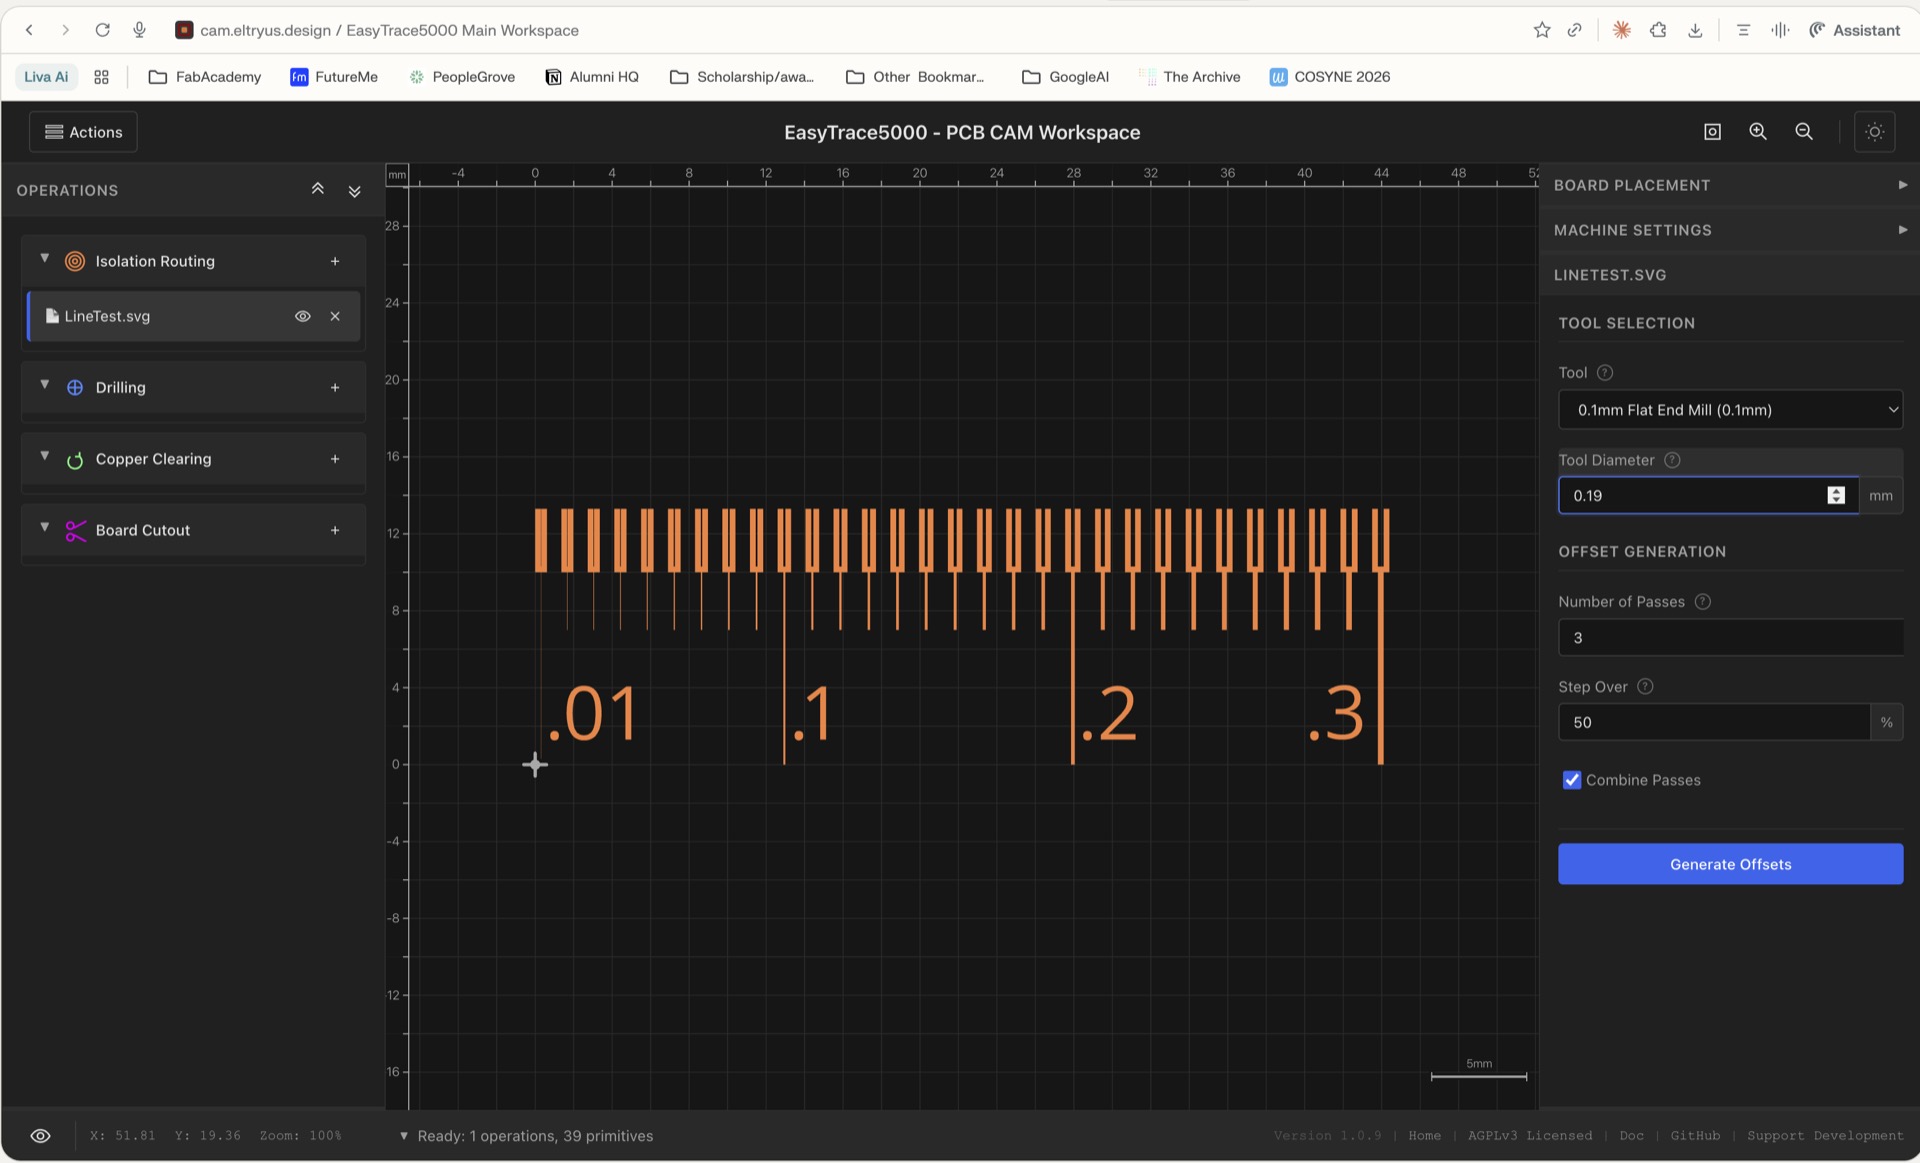The width and height of the screenshot is (1920, 1163).
Task: Click the eye icon in the status bar
Action: pos(40,1135)
